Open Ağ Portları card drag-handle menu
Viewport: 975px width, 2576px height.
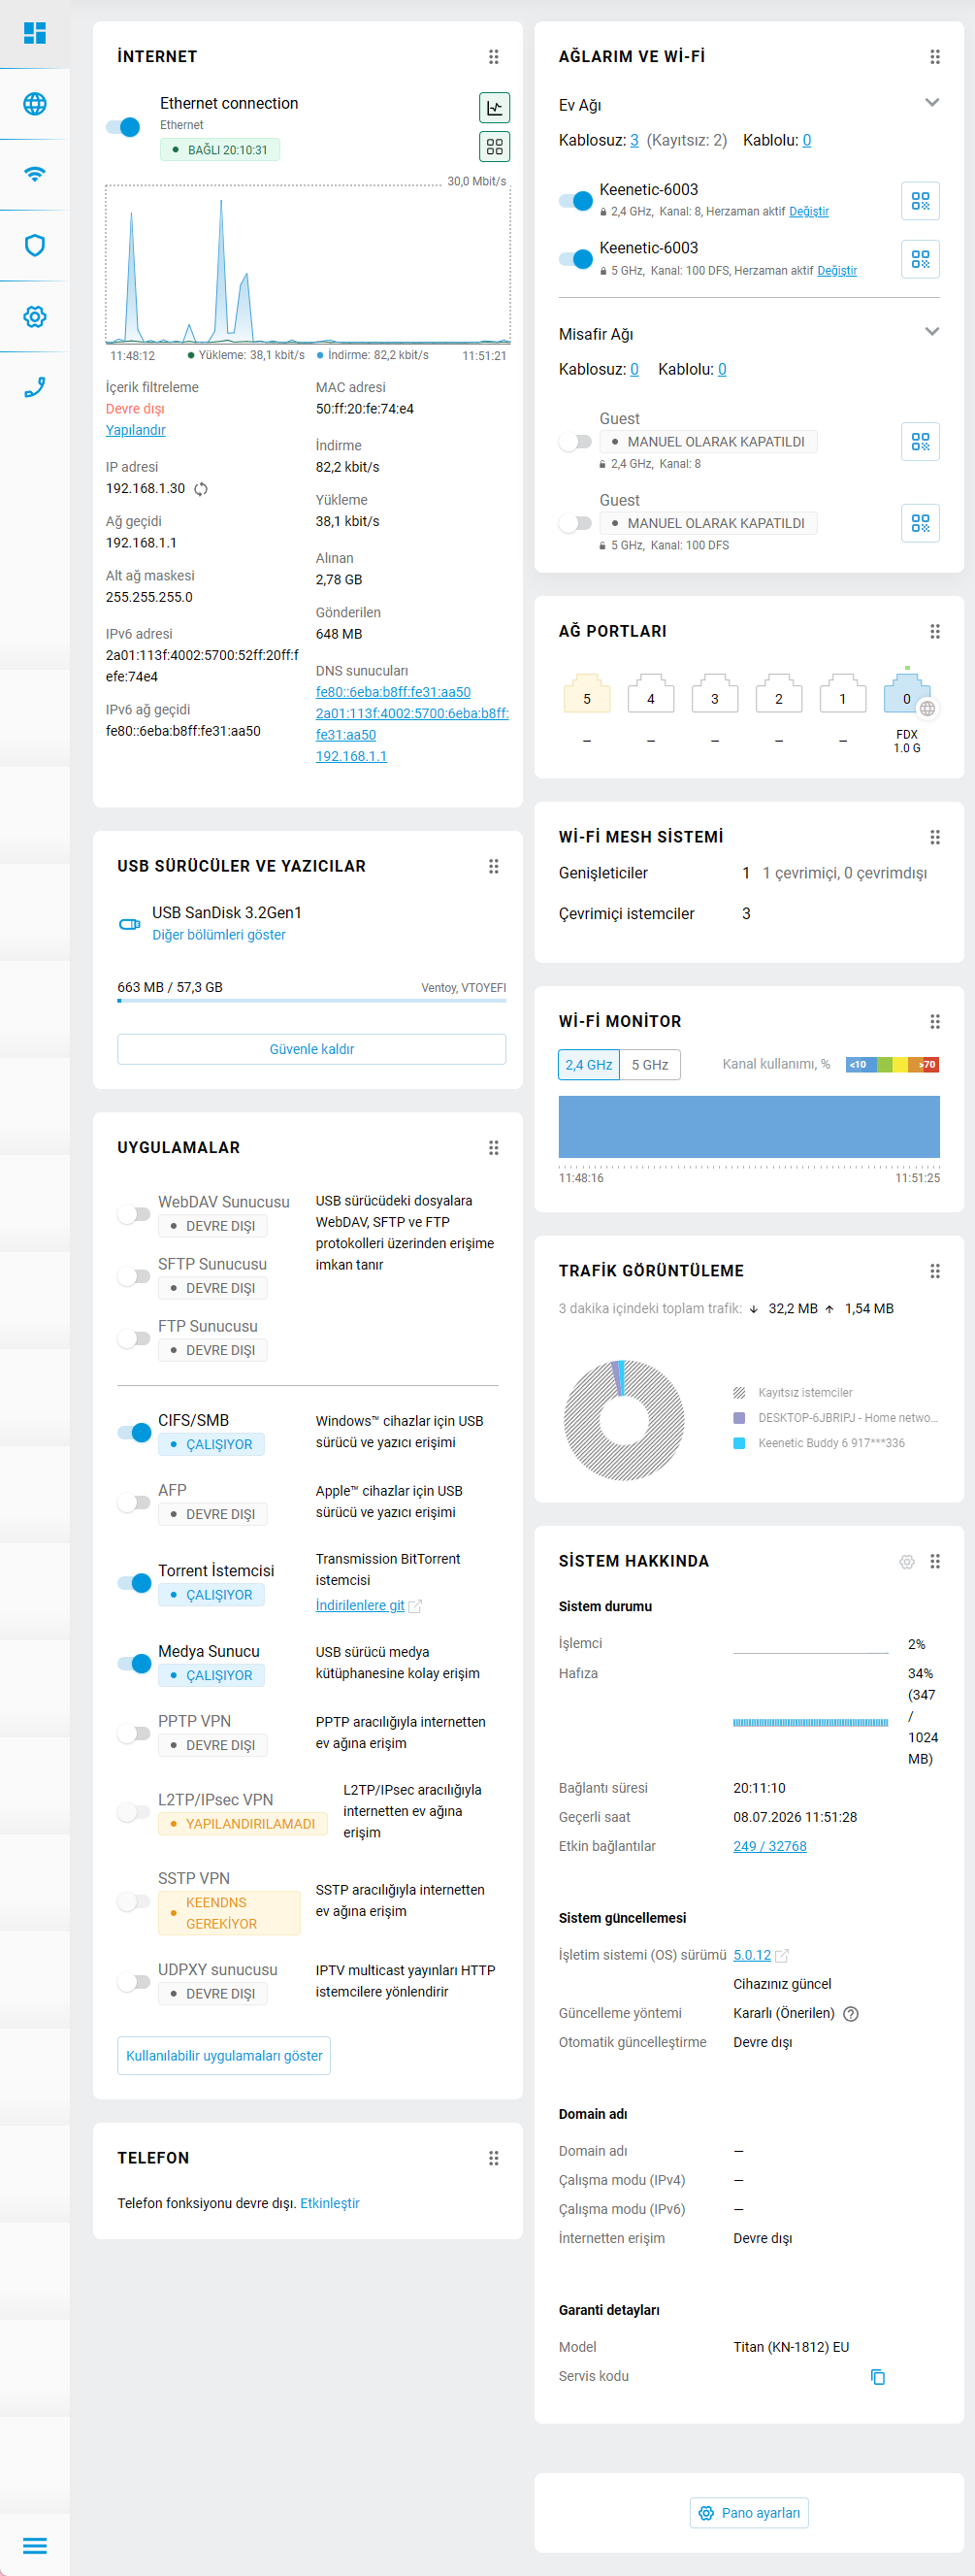pyautogui.click(x=935, y=631)
